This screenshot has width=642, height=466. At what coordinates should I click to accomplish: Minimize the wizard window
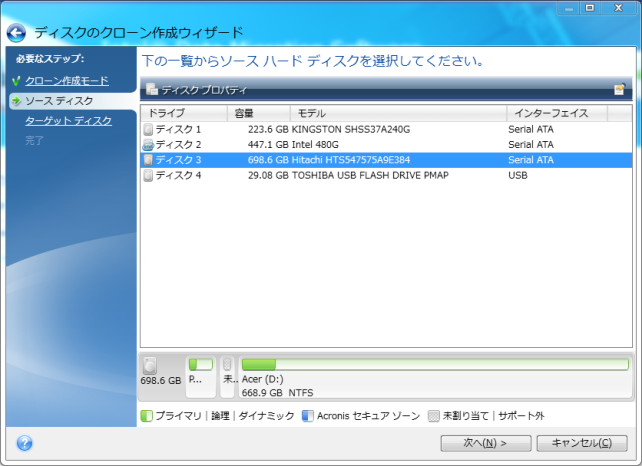(x=569, y=8)
